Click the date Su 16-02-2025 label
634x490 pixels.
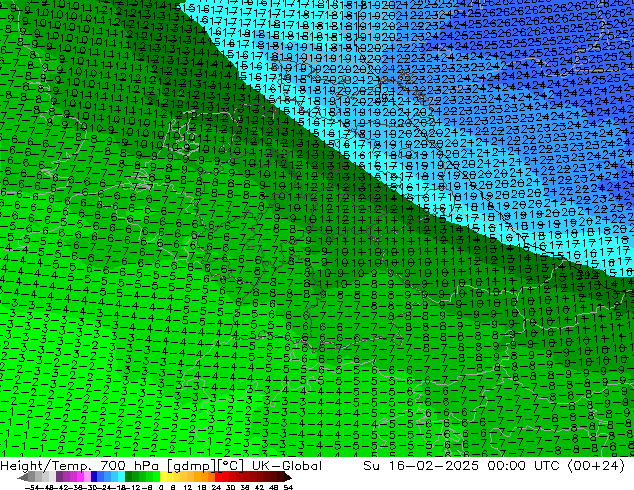click(x=421, y=466)
